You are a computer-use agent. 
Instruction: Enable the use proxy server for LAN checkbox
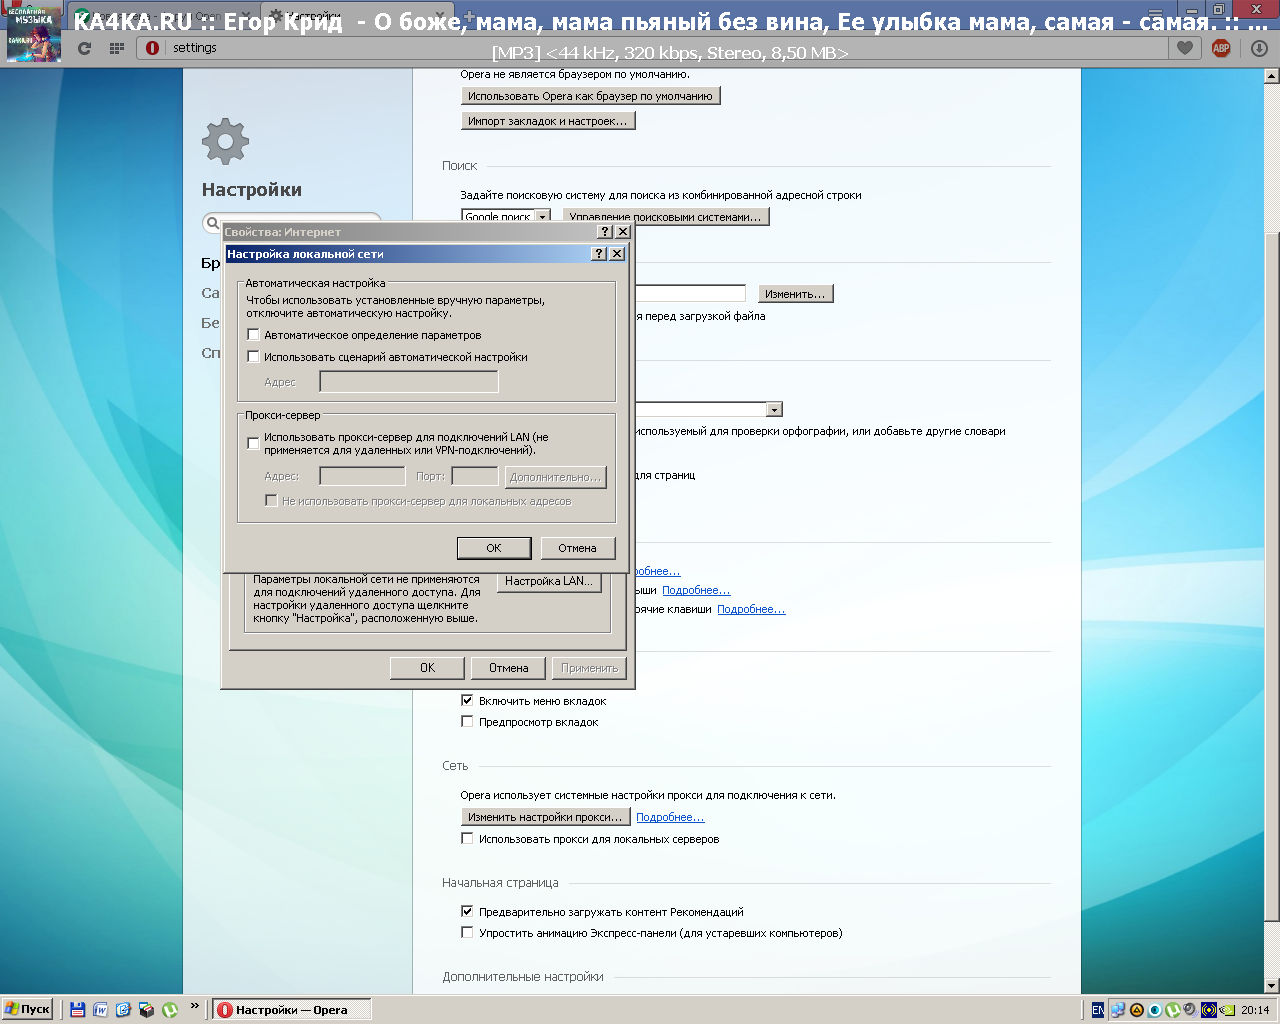(254, 443)
